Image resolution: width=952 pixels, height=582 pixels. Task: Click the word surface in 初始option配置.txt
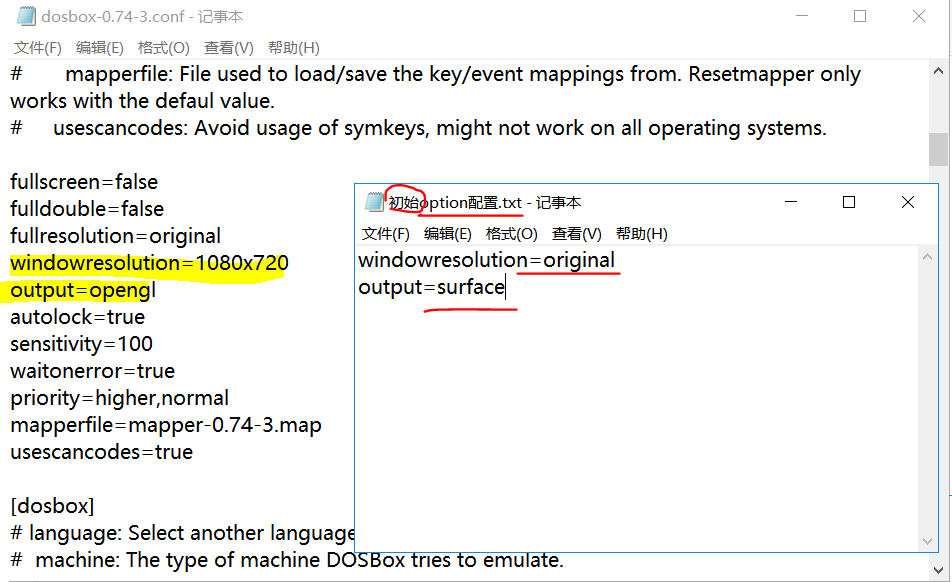[x=470, y=287]
